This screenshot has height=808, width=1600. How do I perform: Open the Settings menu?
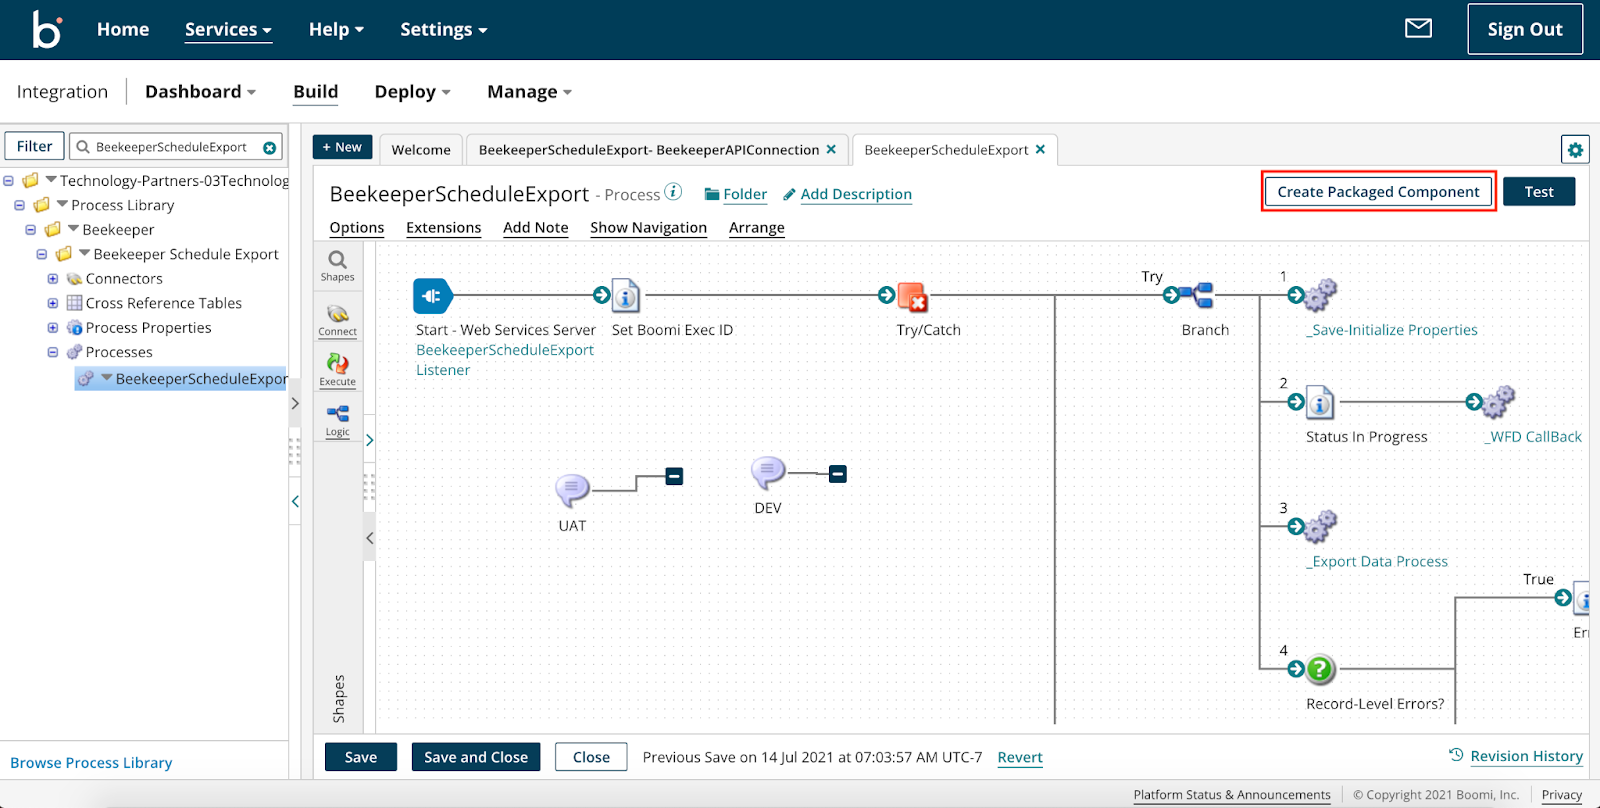(x=444, y=30)
